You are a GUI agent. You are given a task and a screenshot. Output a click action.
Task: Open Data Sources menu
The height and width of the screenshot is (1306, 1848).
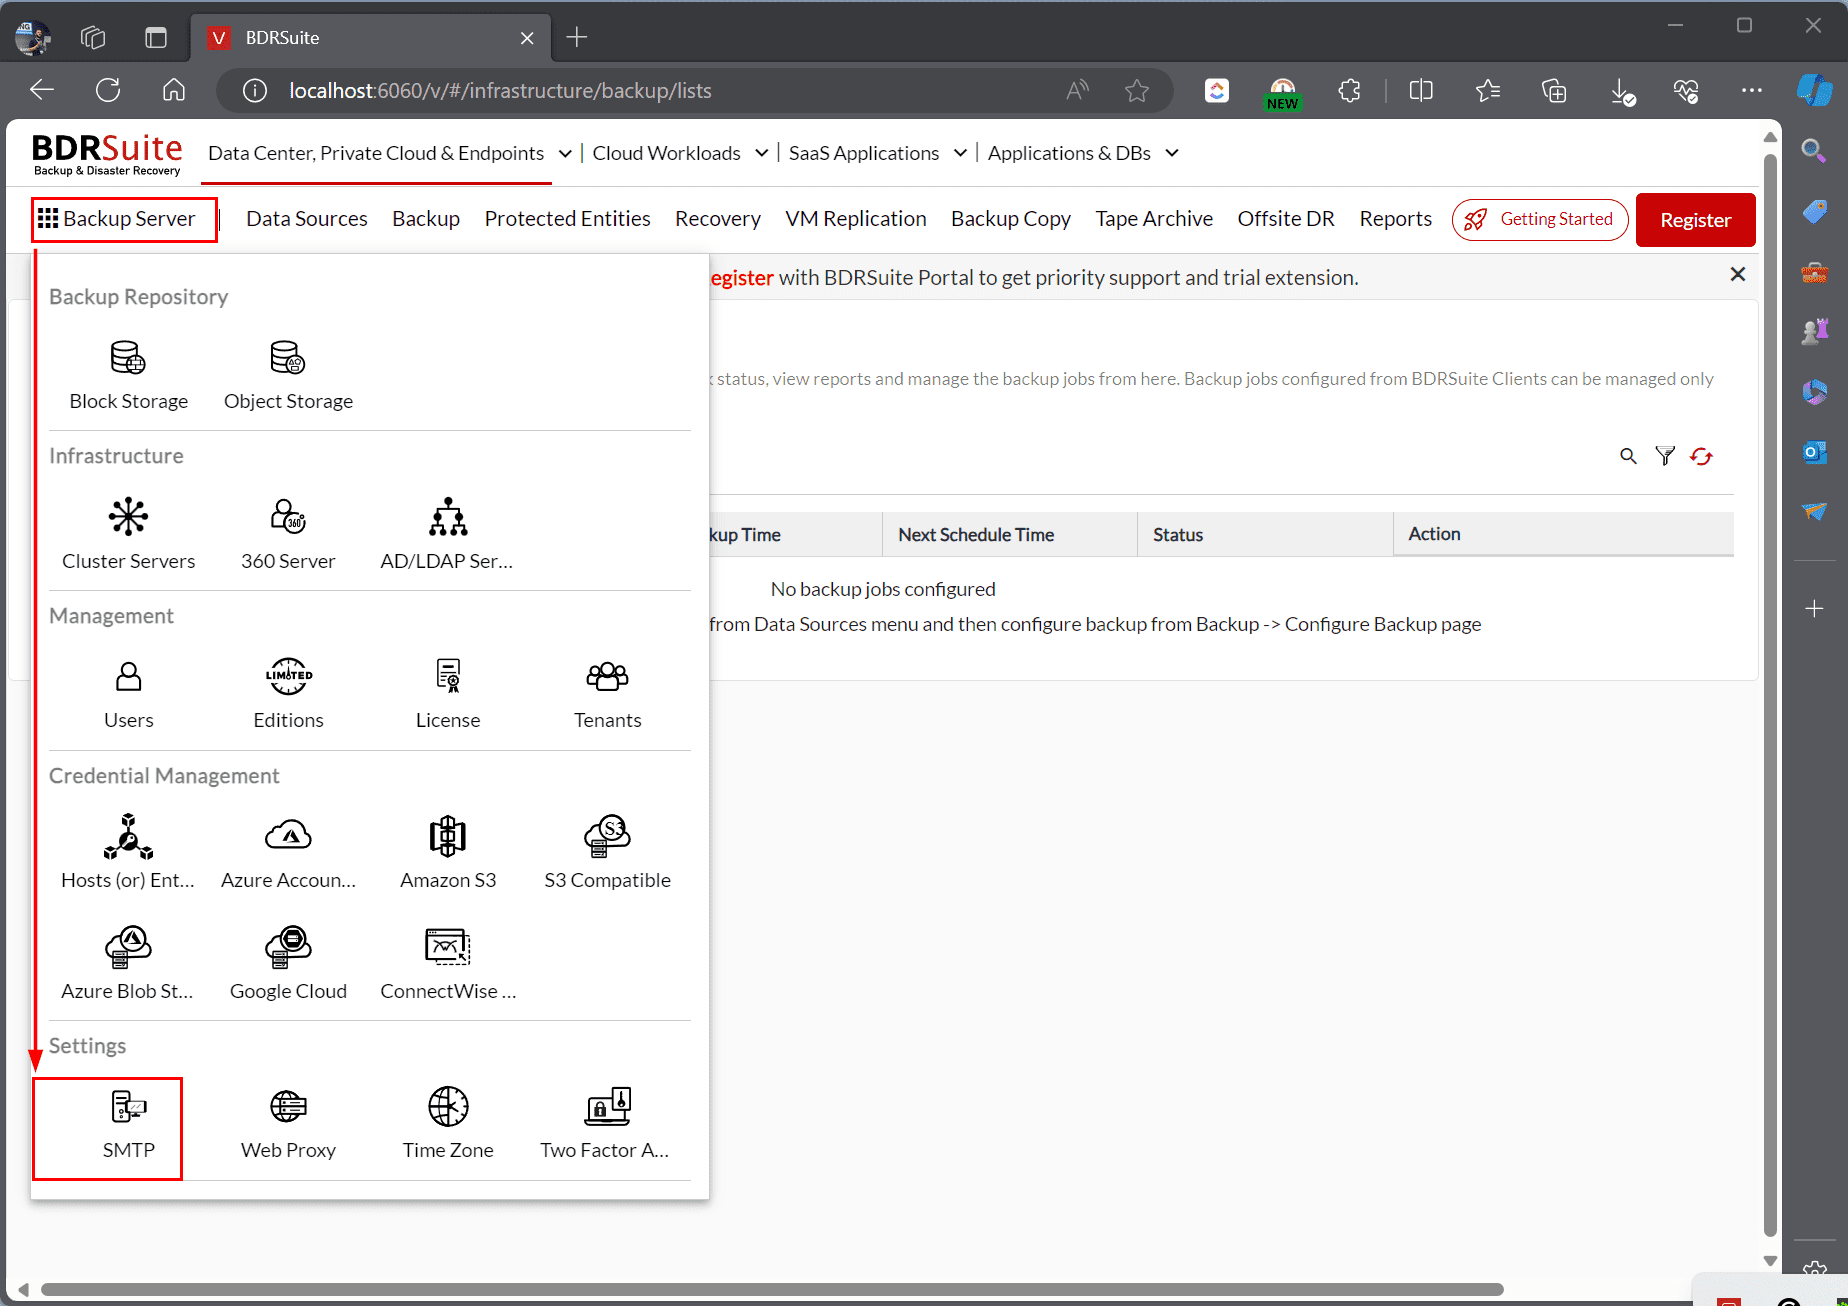(307, 219)
